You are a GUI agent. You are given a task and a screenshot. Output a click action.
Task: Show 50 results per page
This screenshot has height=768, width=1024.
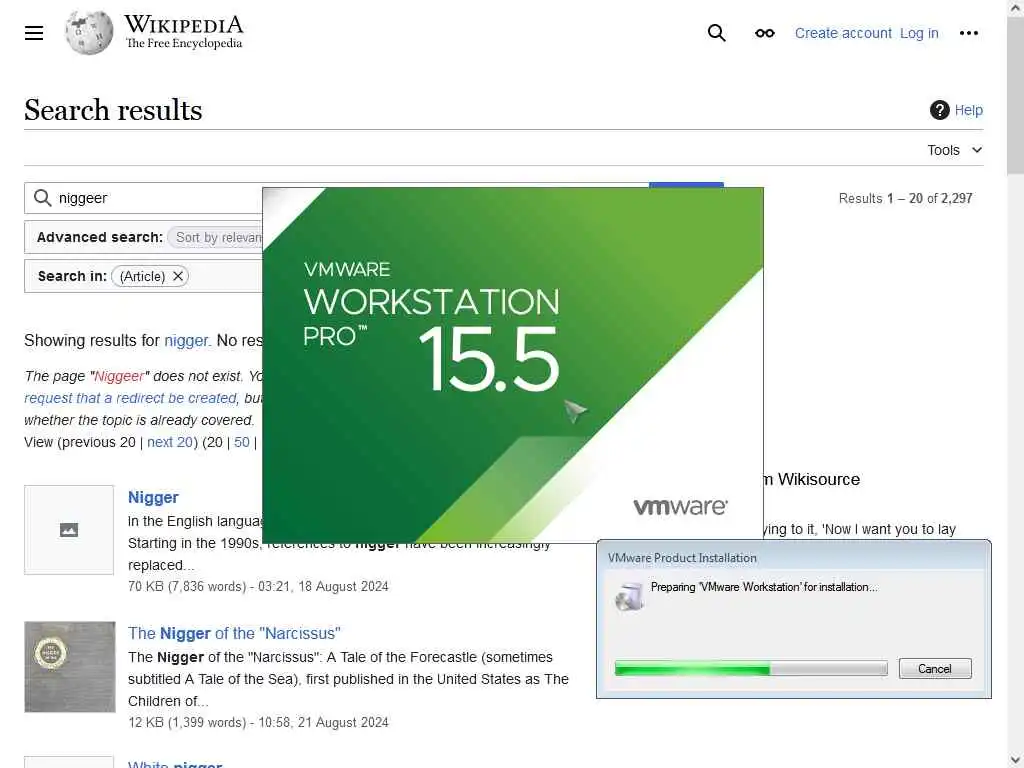pyautogui.click(x=242, y=442)
